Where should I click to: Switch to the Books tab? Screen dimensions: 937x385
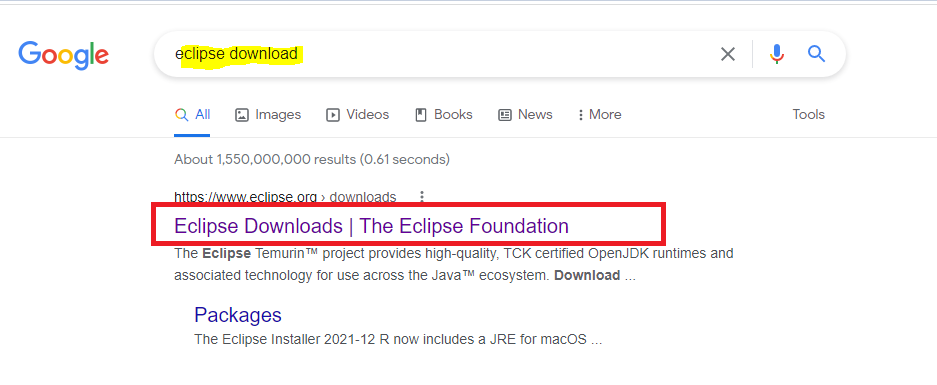(443, 115)
